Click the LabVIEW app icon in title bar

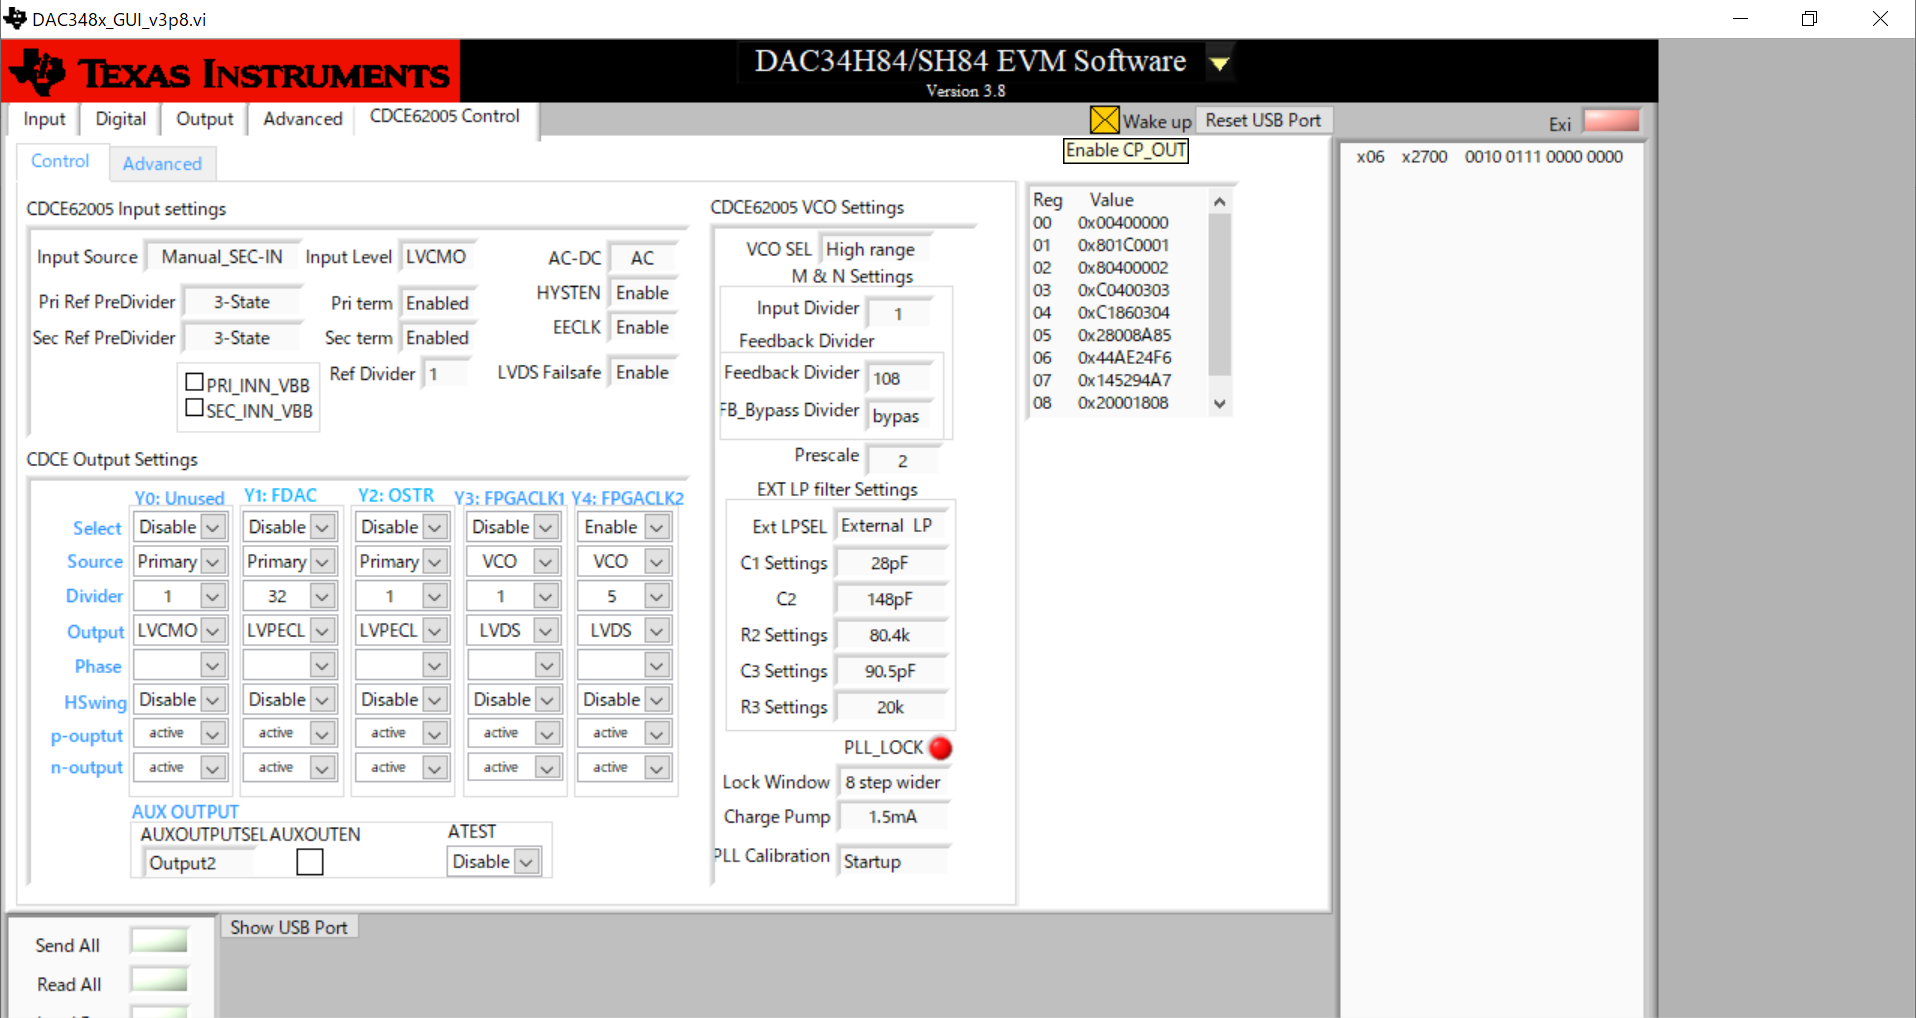pos(15,18)
